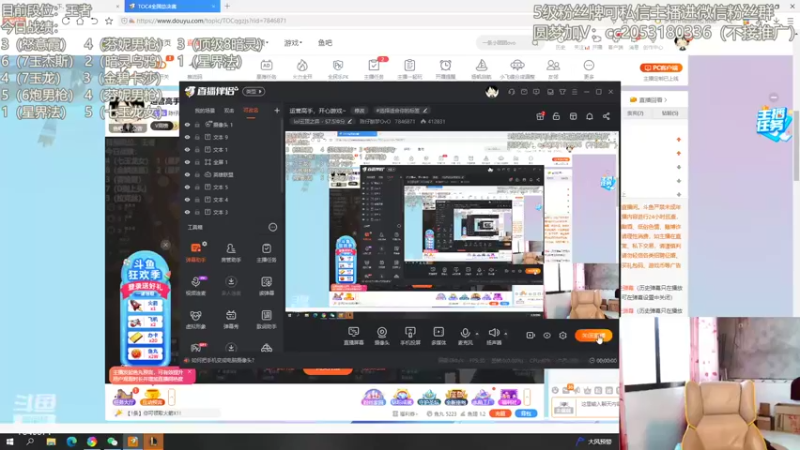Click the unlock padlock icon at top right
Viewport: 800px width, 450px height.
[x=556, y=116]
